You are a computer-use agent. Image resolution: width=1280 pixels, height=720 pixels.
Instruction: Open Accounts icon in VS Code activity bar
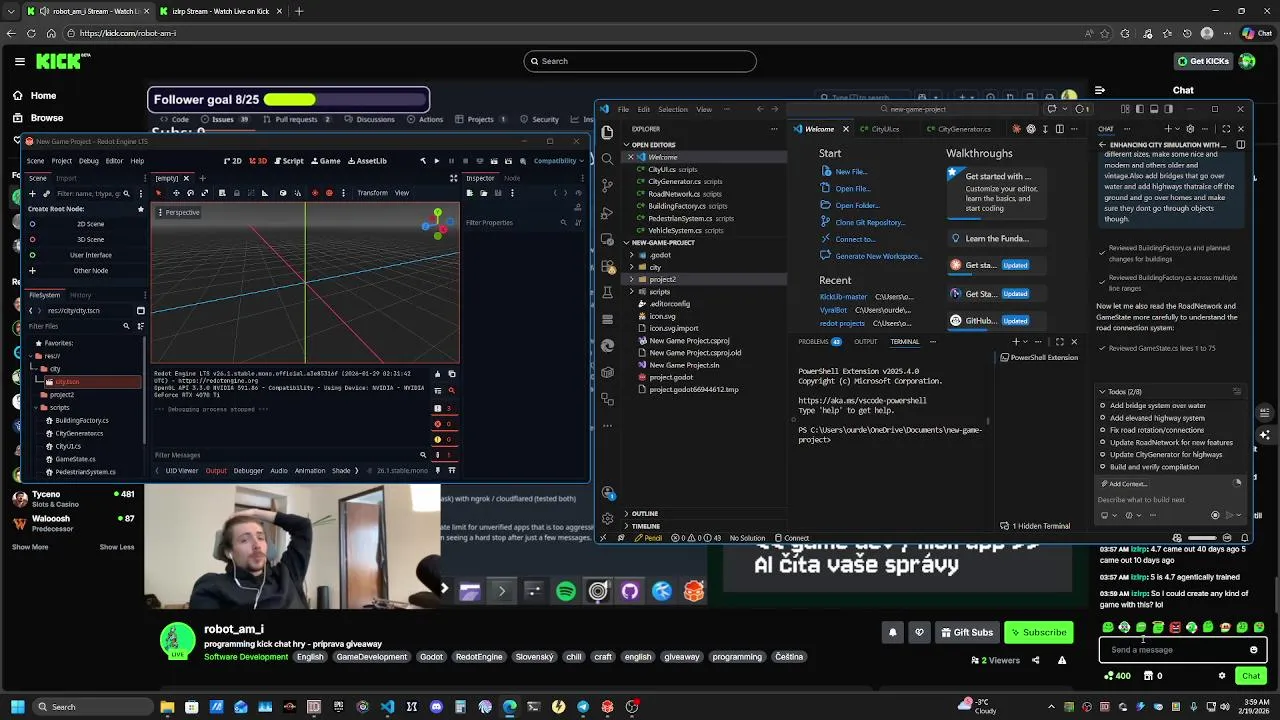coord(607,492)
